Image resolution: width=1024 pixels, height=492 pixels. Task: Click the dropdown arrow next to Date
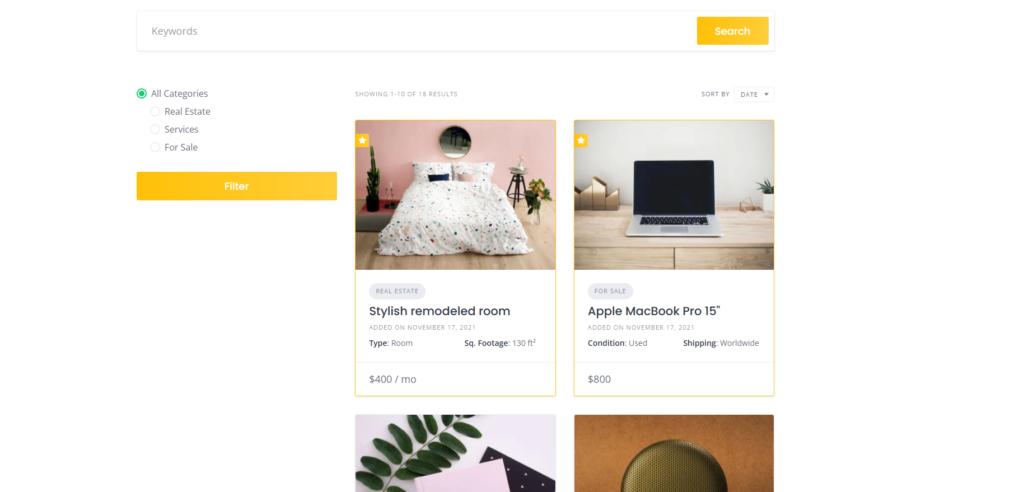(x=766, y=94)
